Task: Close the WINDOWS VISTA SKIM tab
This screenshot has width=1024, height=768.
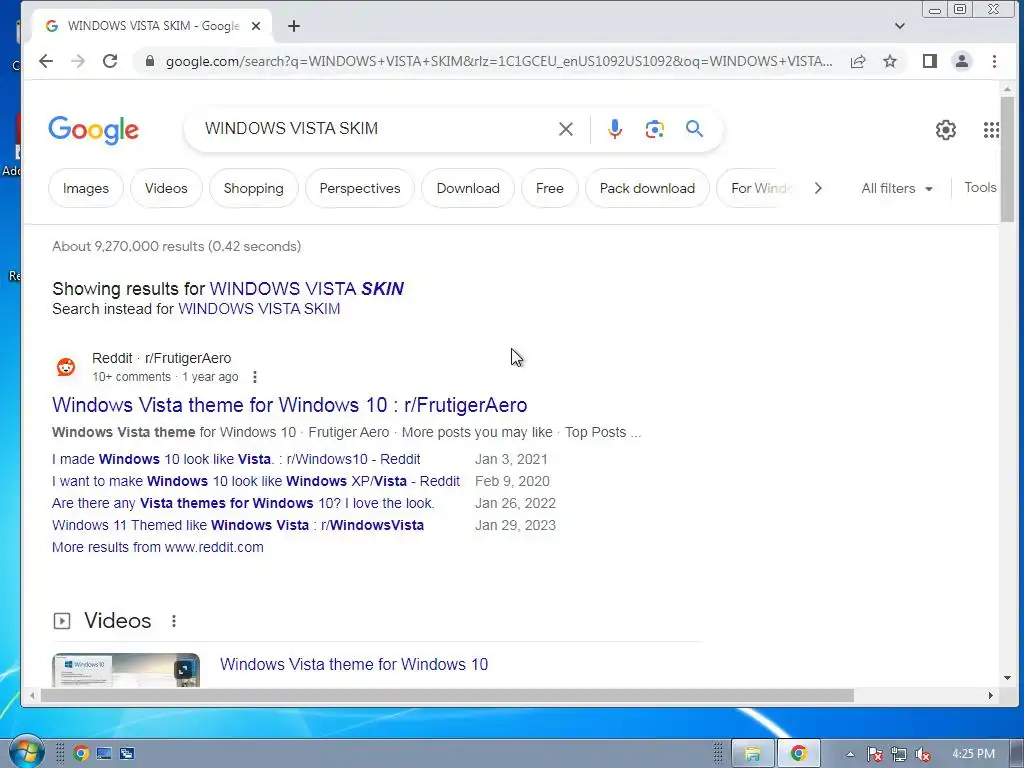Action: 256,26
